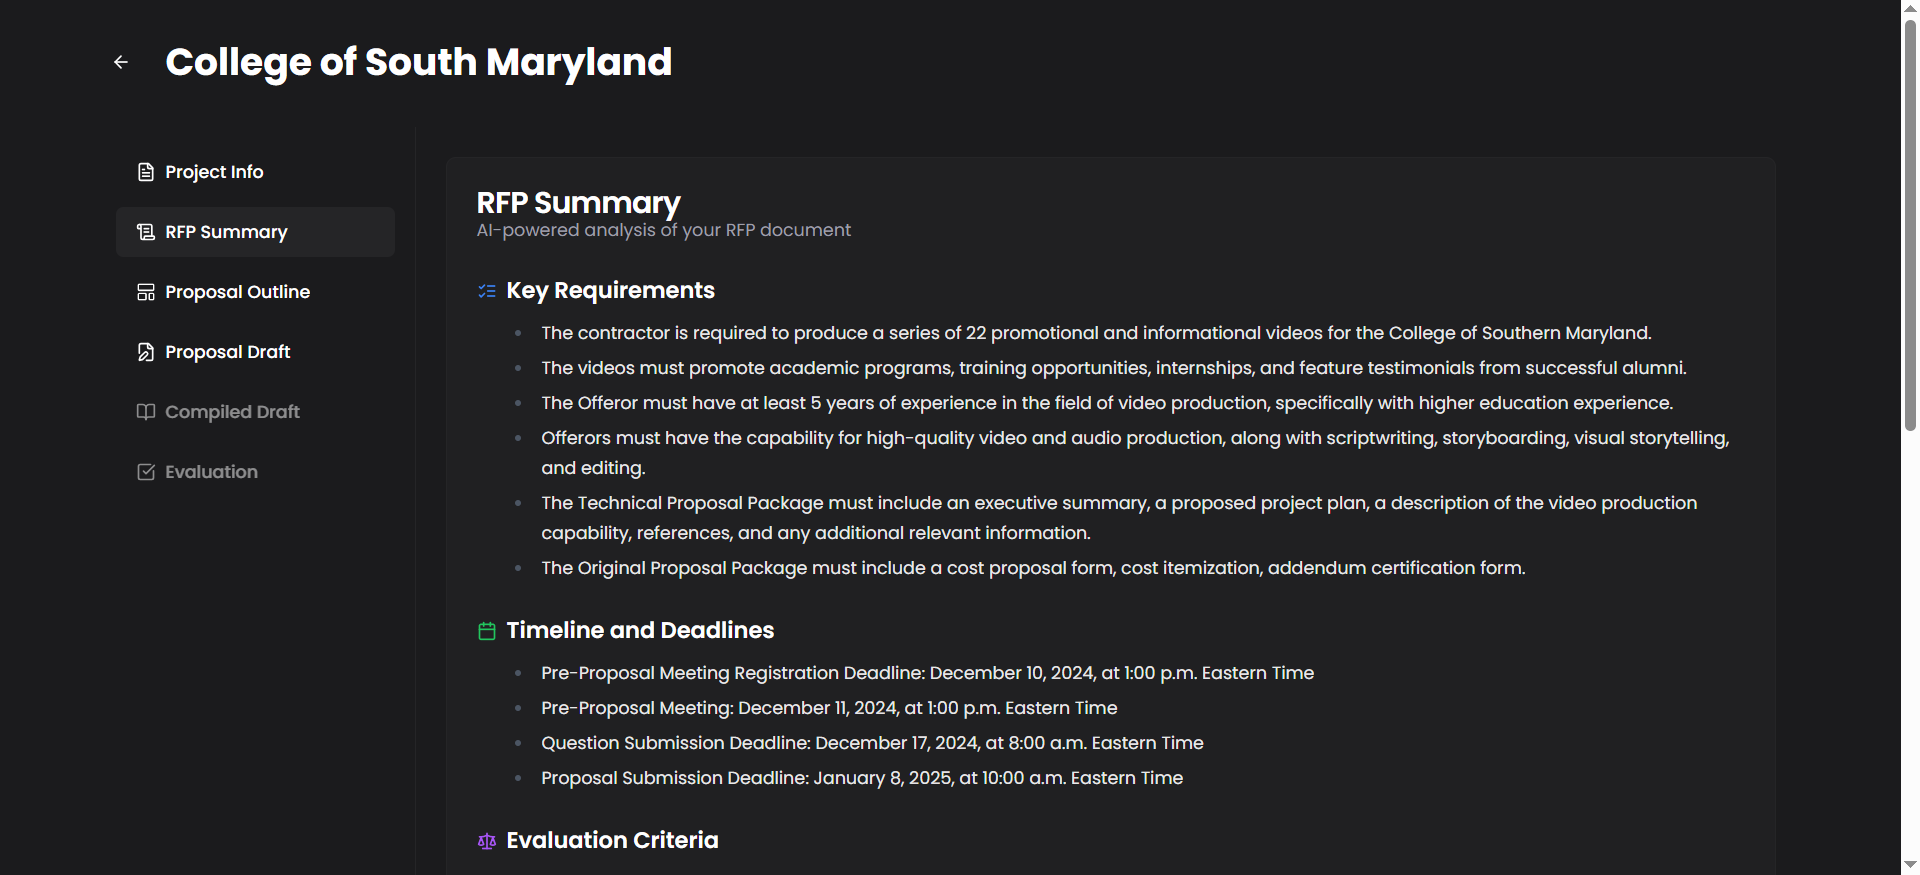Go to the Proposal Draft tab
Image resolution: width=1920 pixels, height=875 pixels.
227,352
